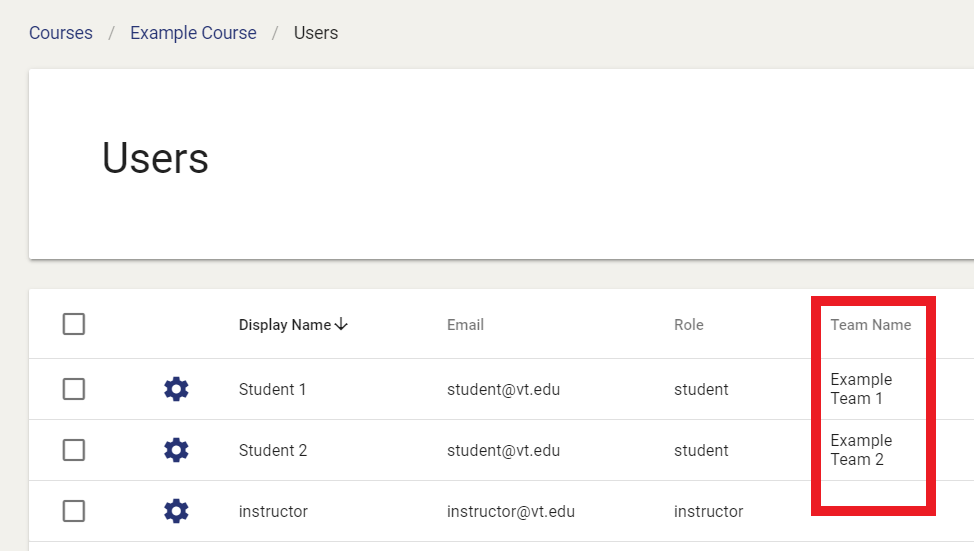
Task: Click student@vt.edu in Student 2 row
Action: click(504, 450)
